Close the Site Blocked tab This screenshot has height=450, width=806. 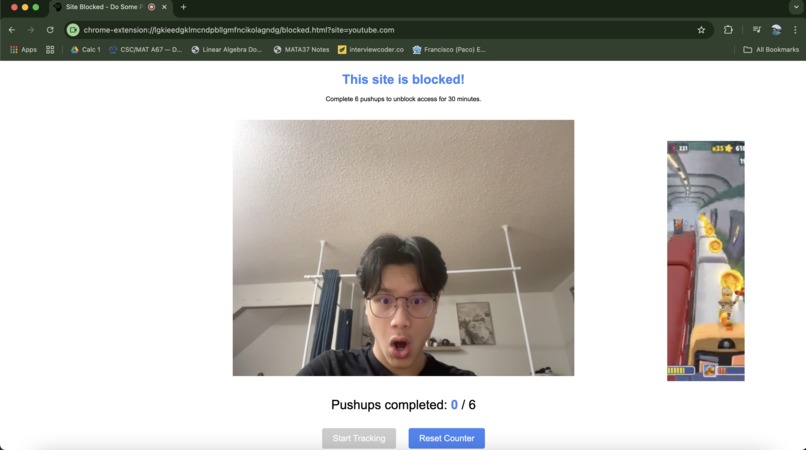[x=164, y=7]
